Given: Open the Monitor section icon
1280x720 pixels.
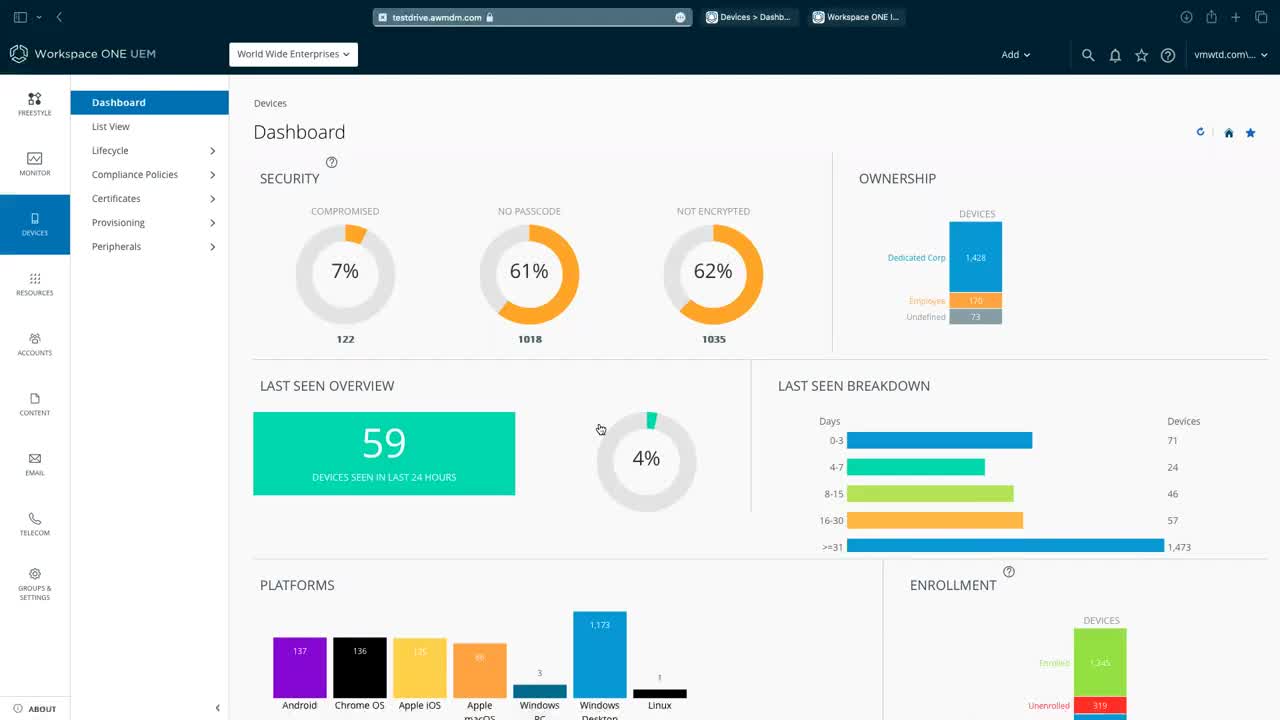Looking at the screenshot, I should pyautogui.click(x=34, y=164).
